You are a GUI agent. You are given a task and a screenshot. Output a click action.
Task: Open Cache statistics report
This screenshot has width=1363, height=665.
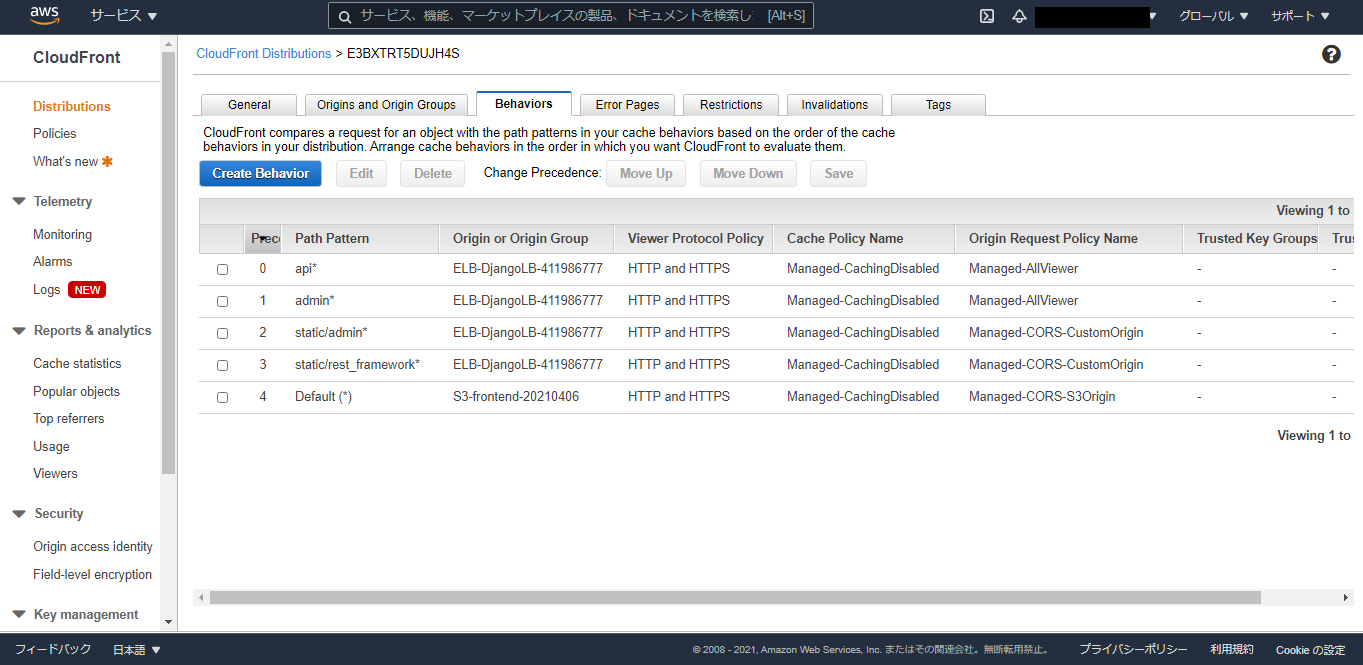click(x=77, y=363)
